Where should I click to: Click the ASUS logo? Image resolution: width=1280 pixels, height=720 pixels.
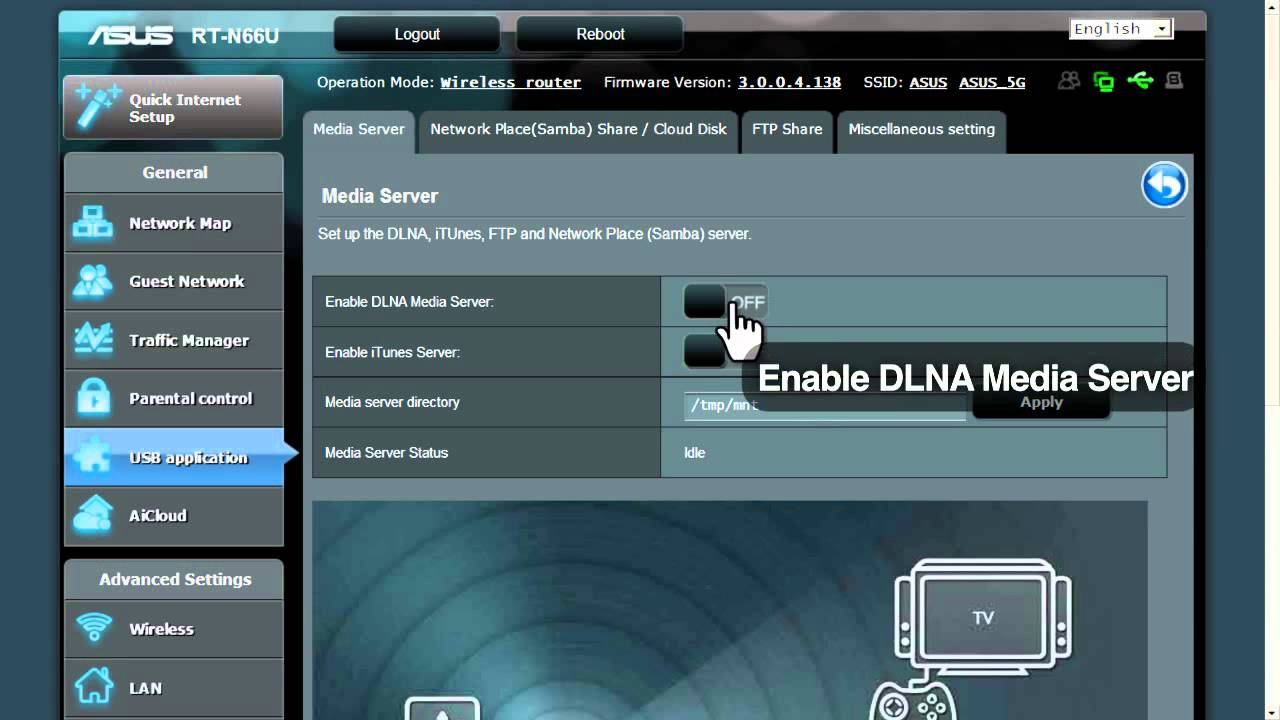[x=130, y=36]
